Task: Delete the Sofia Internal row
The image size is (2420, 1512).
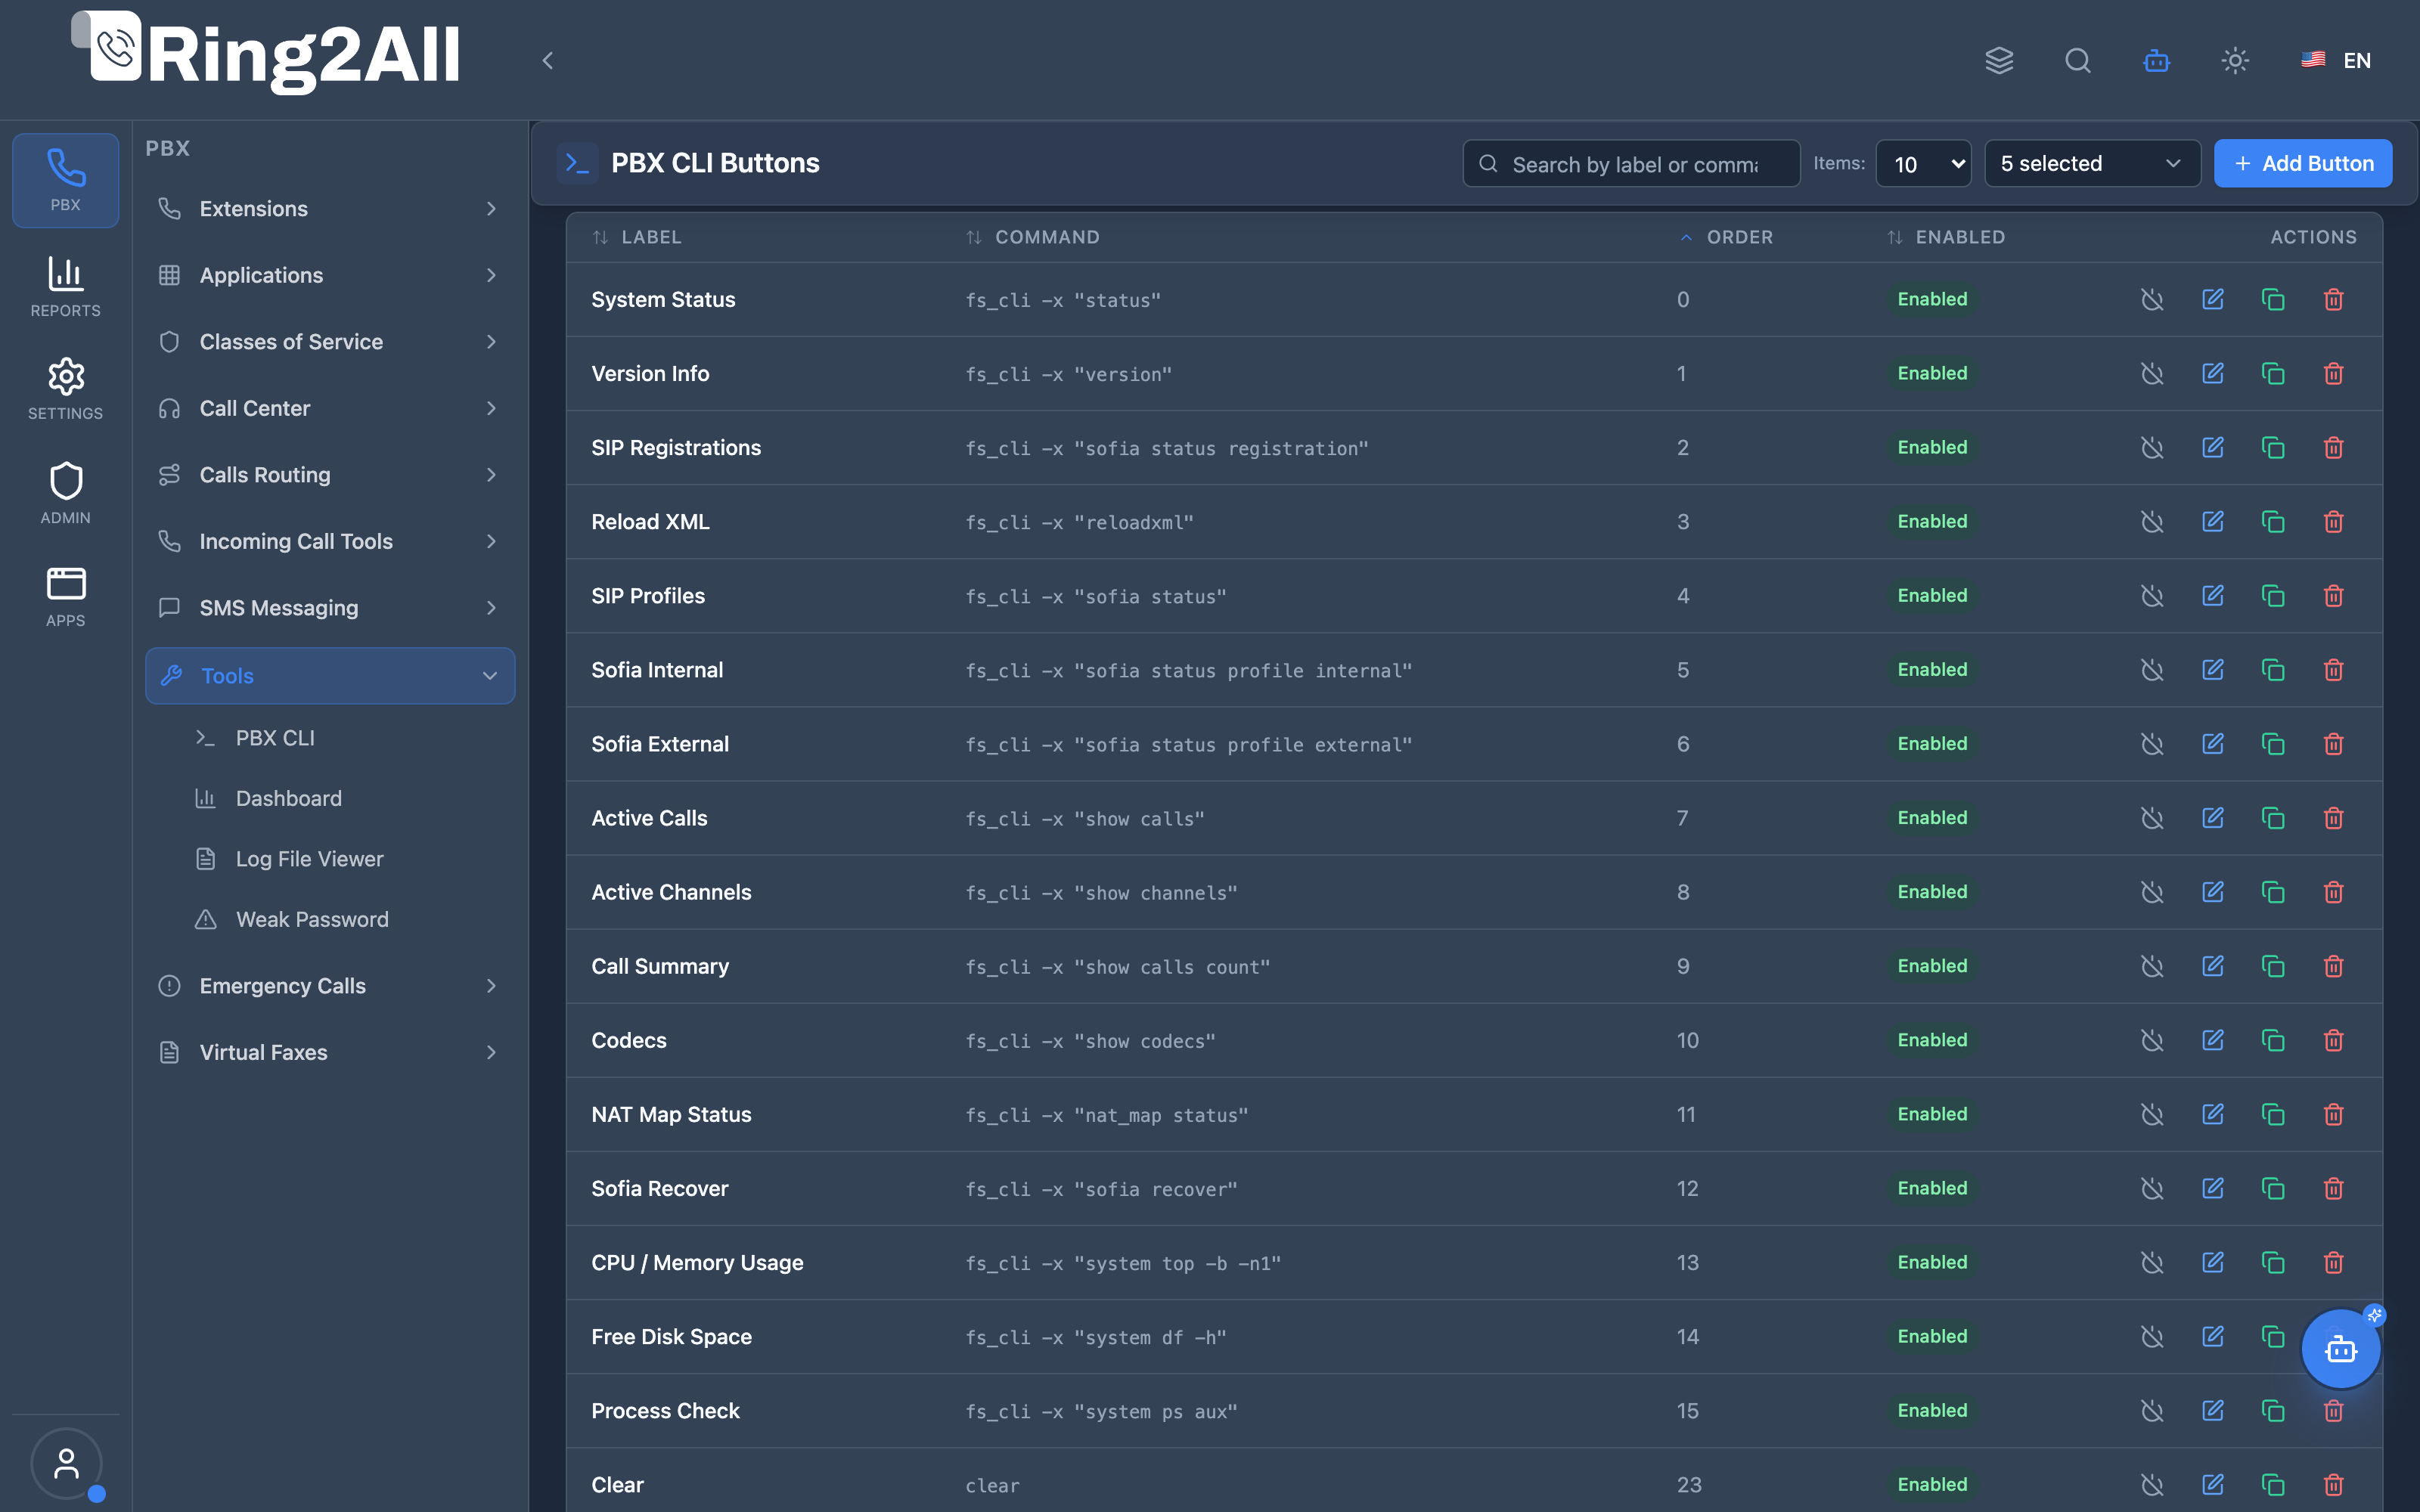Action: [2333, 669]
